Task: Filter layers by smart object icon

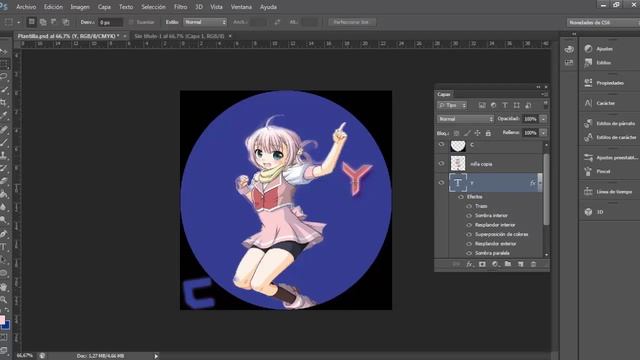Action: 528,105
